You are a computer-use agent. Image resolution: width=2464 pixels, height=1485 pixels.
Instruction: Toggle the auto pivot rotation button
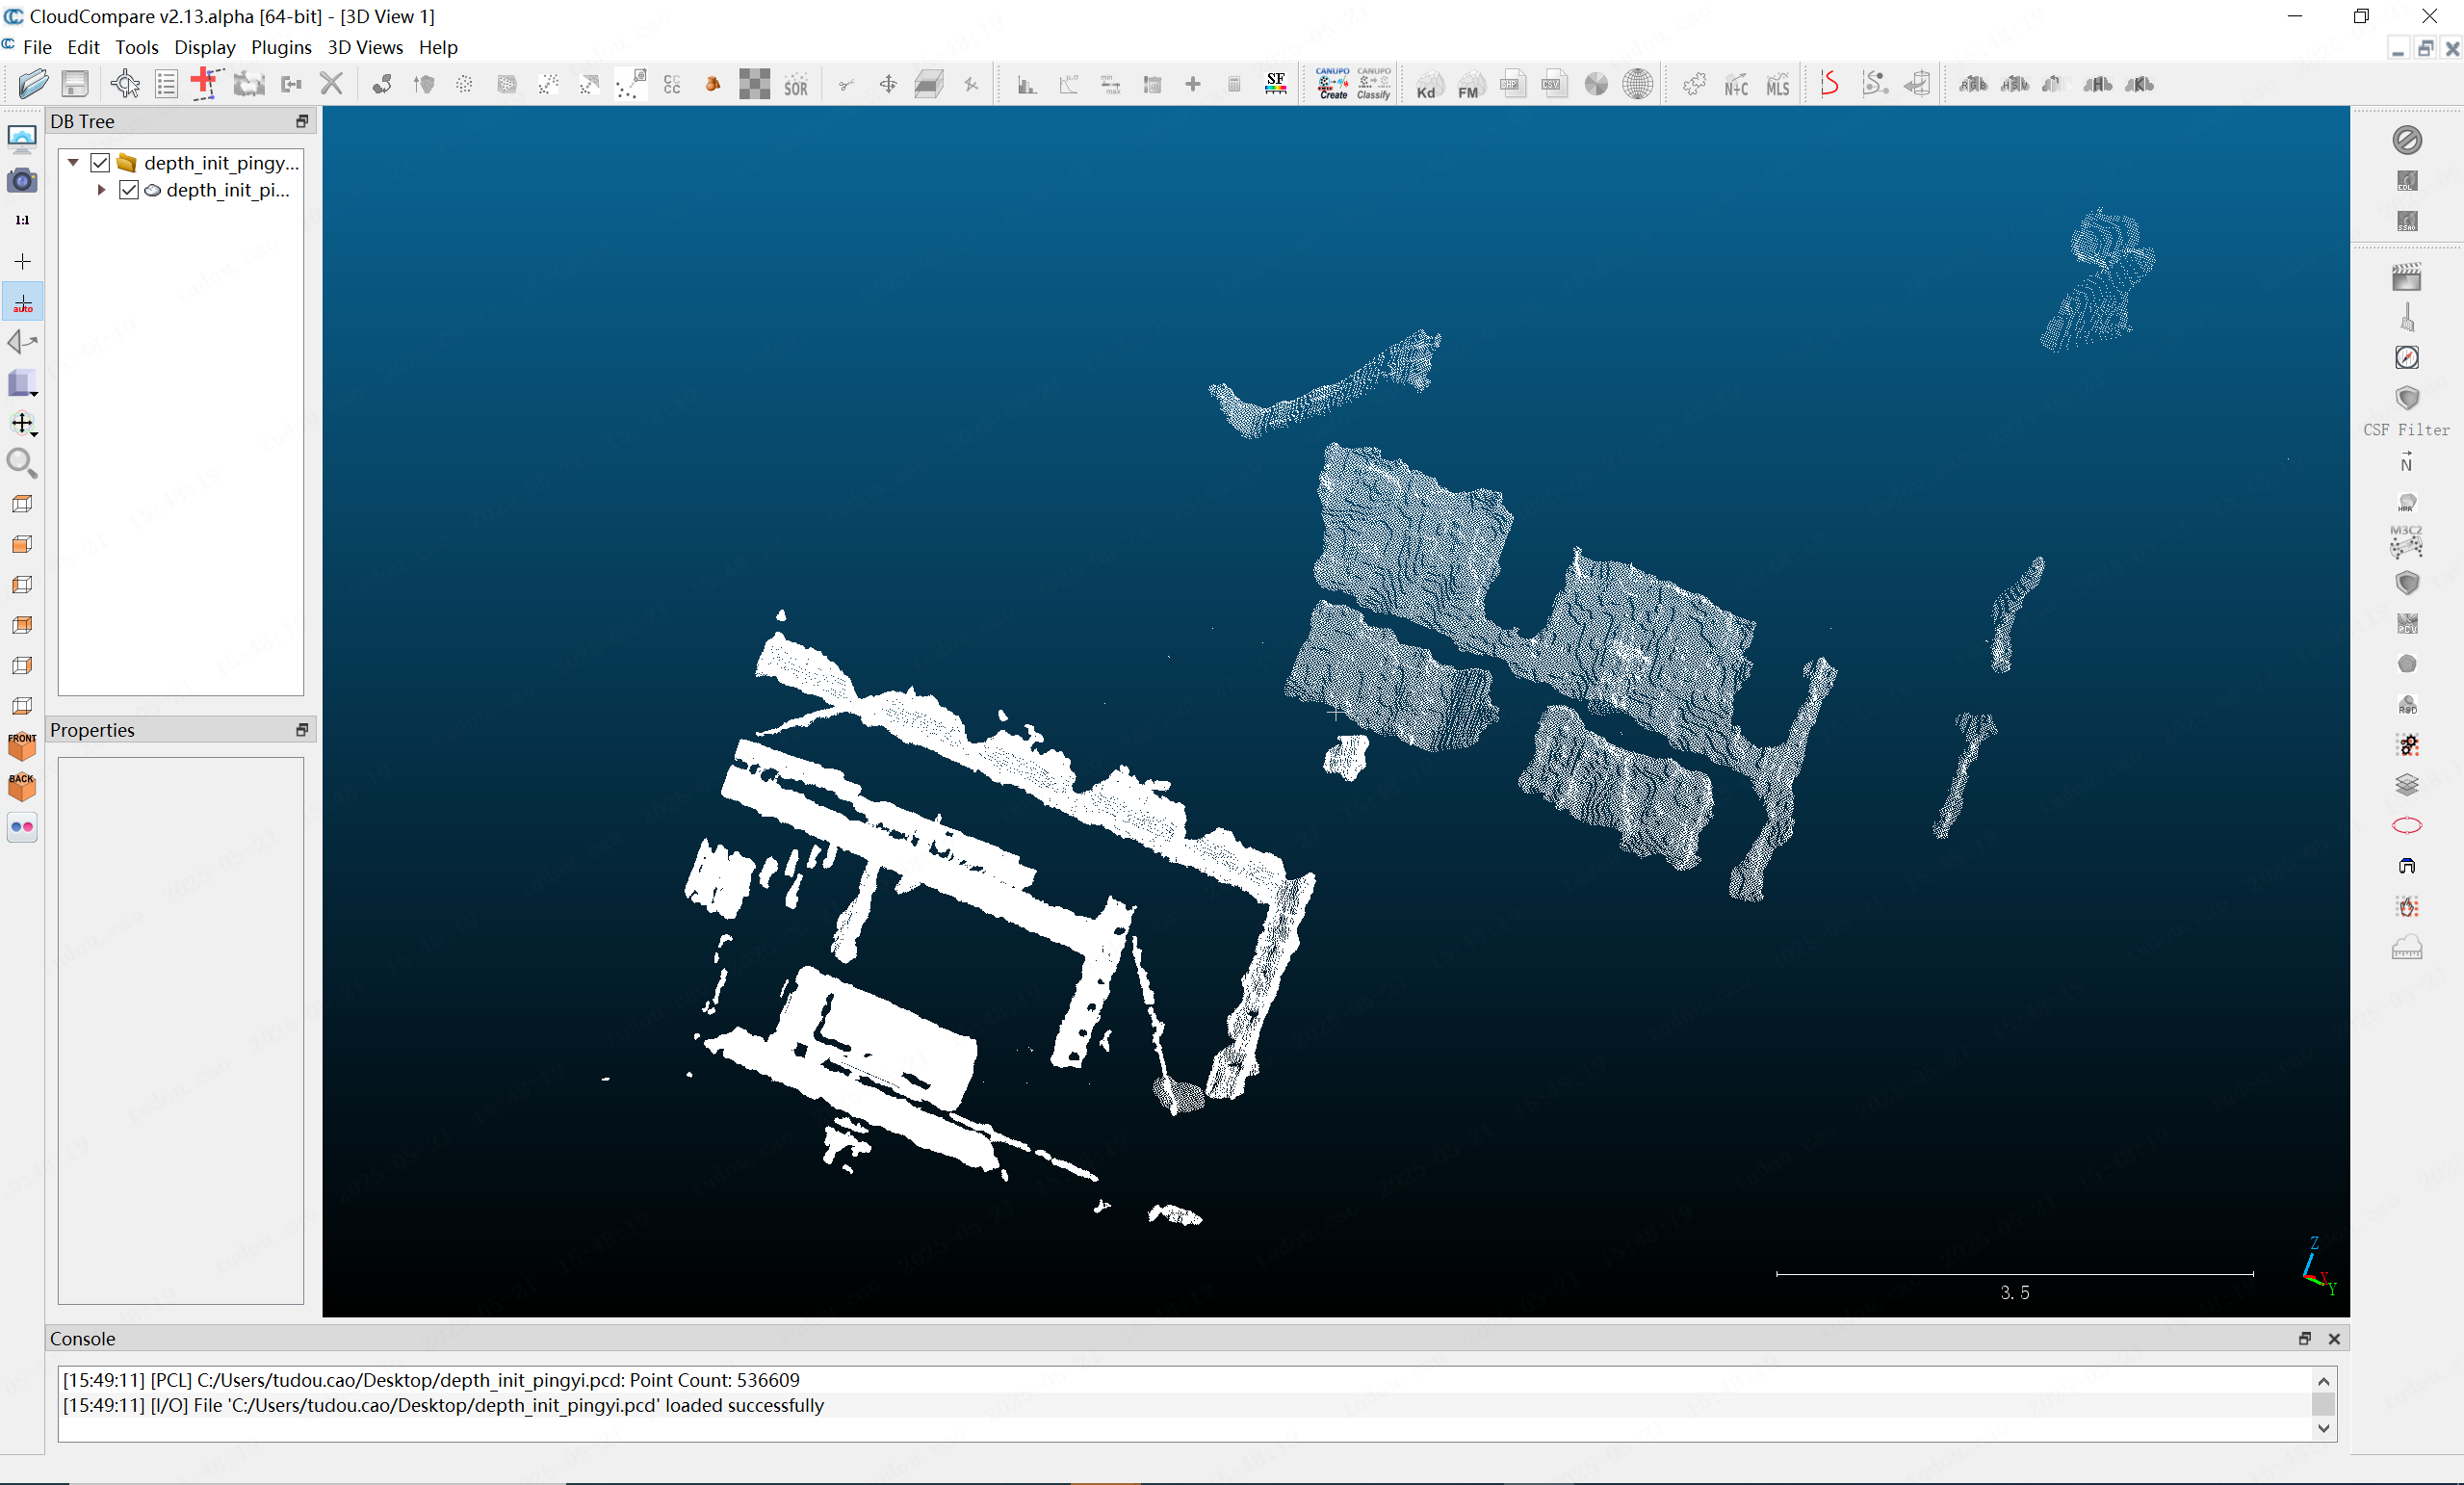[x=22, y=303]
